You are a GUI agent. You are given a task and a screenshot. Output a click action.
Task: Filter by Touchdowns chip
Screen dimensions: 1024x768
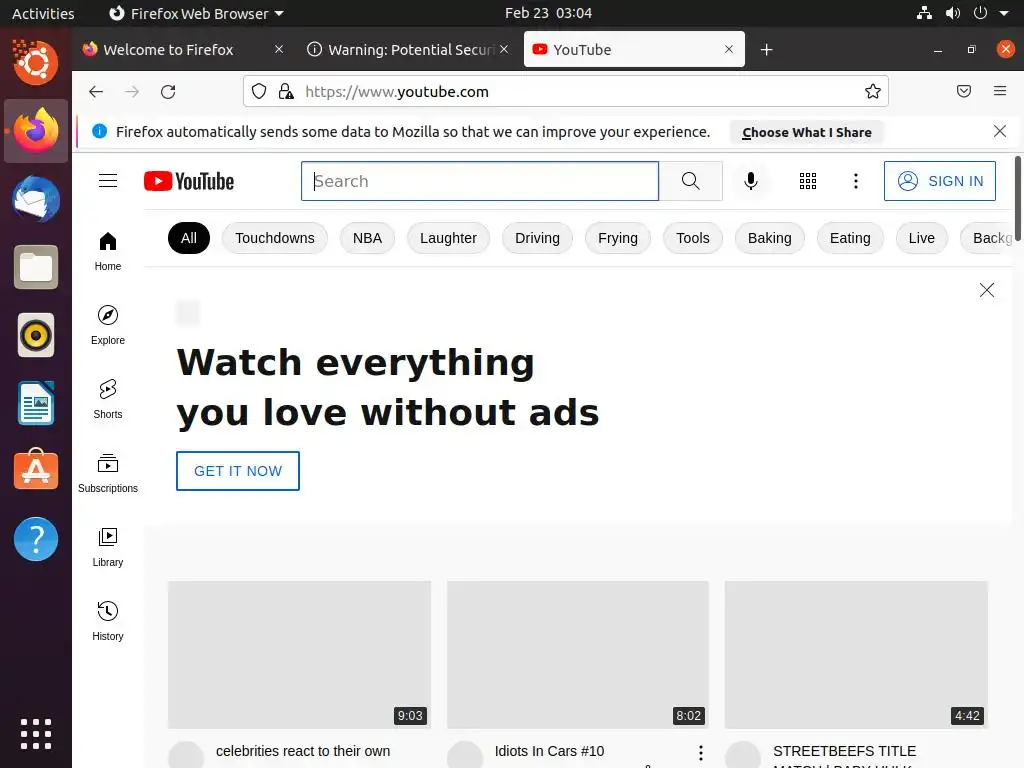275,238
